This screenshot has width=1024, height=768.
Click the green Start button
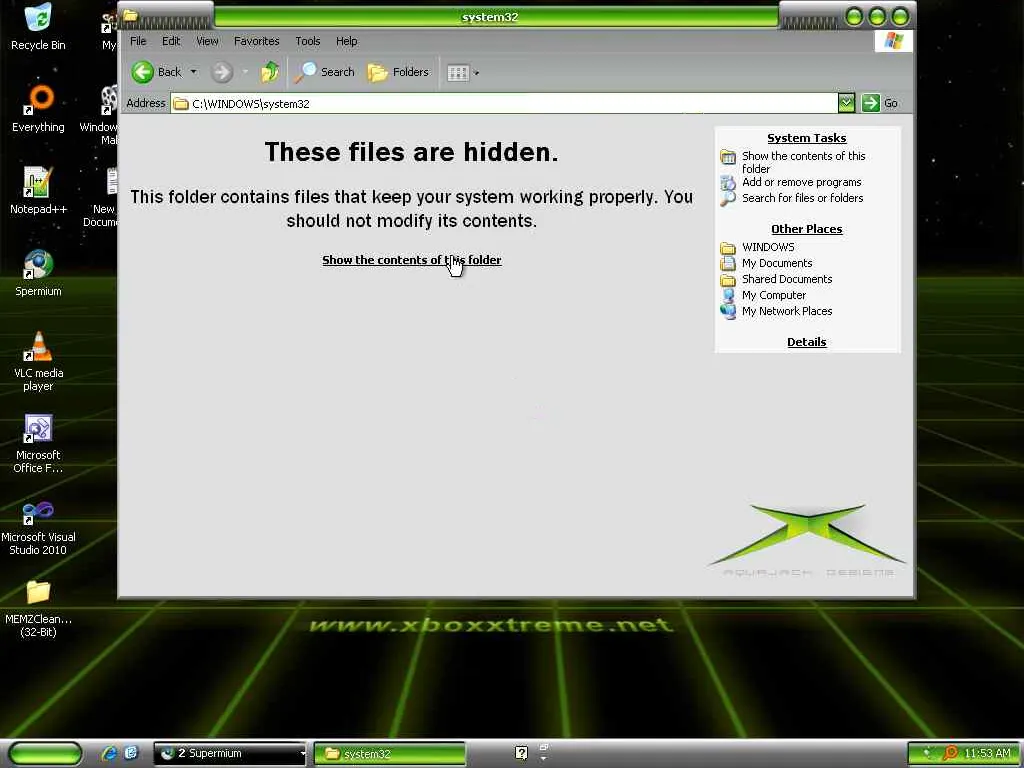45,754
